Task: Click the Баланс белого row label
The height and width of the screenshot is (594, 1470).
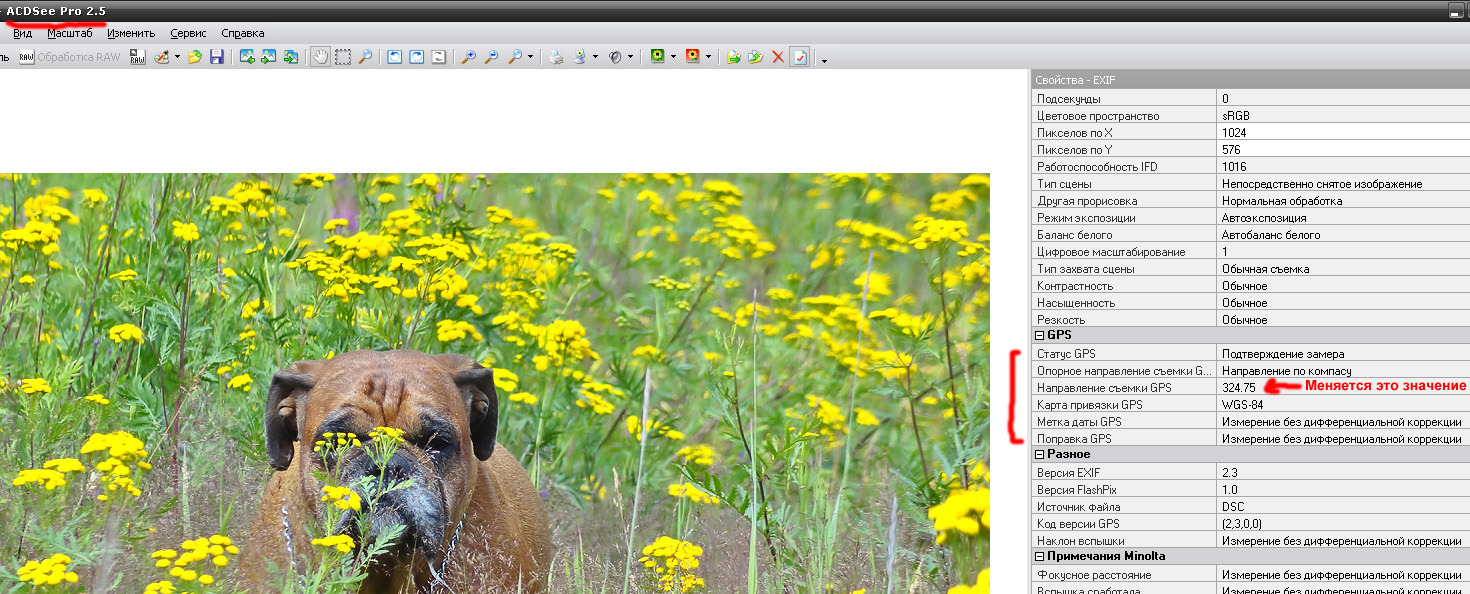Action: (1074, 234)
